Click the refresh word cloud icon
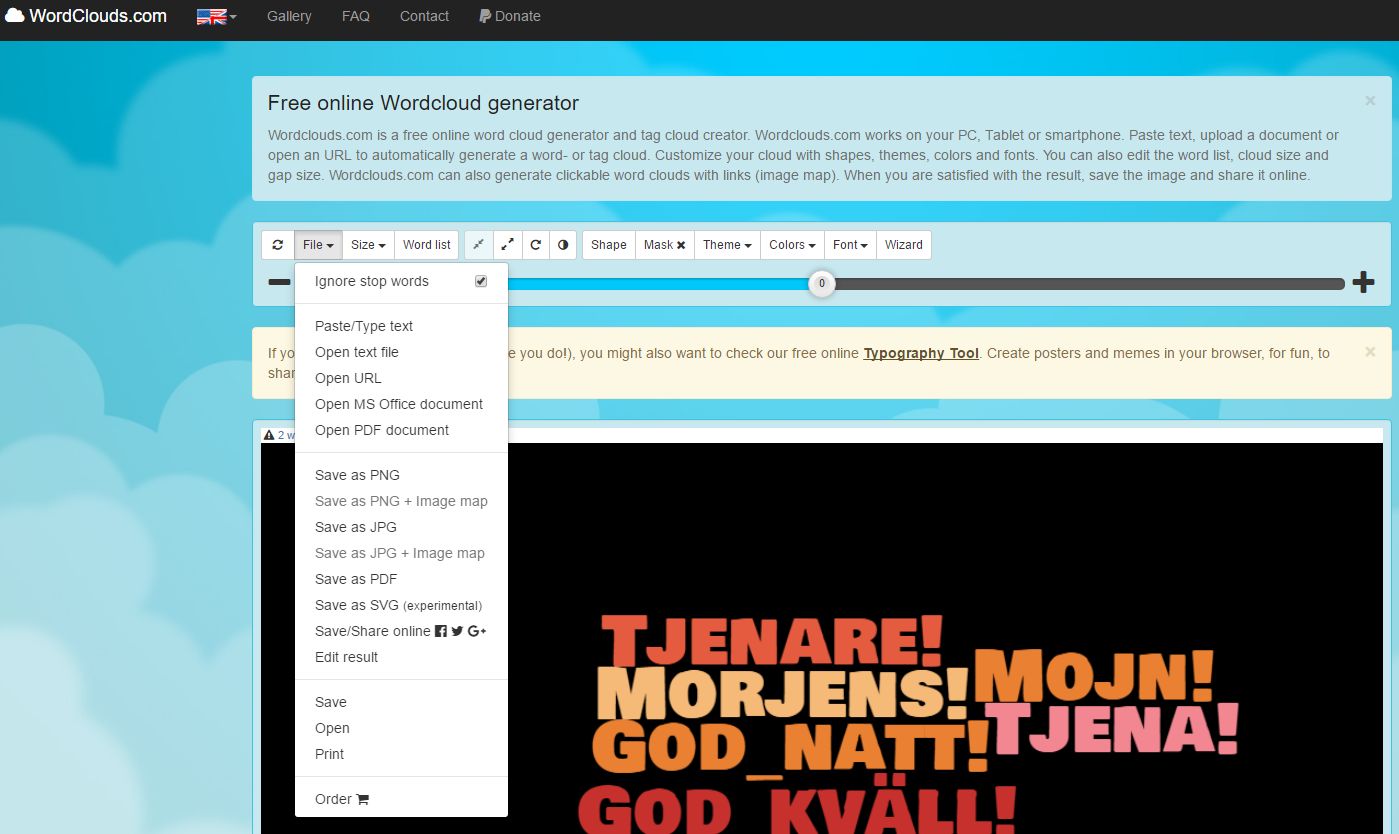The image size is (1399, 834). (x=278, y=245)
